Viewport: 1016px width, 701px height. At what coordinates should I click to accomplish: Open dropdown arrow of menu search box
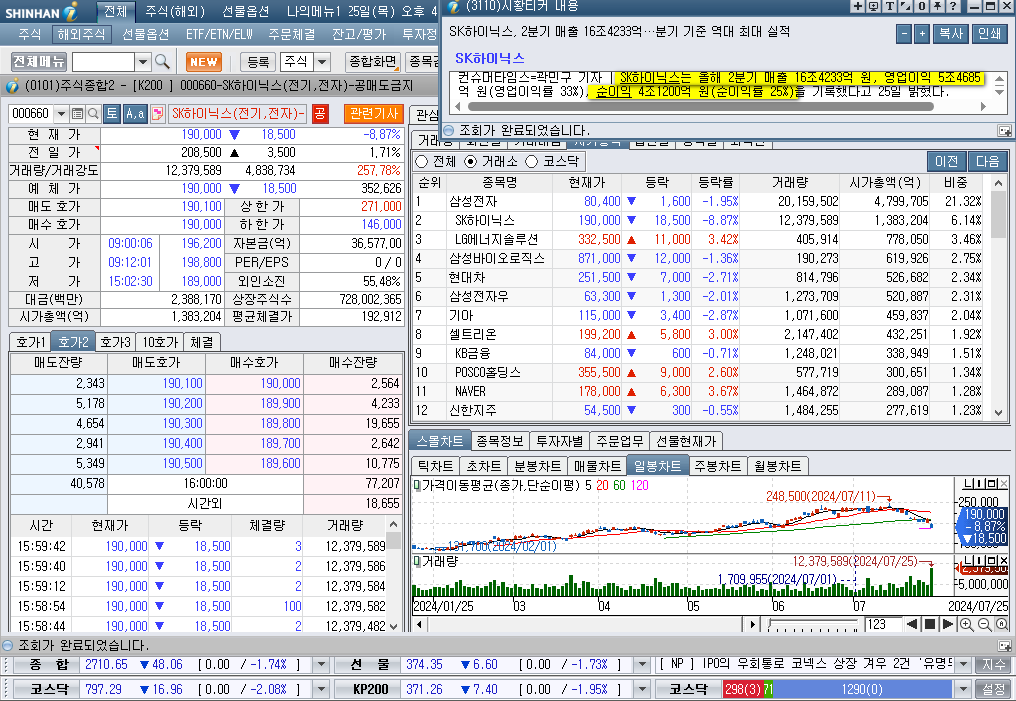pyautogui.click(x=143, y=62)
